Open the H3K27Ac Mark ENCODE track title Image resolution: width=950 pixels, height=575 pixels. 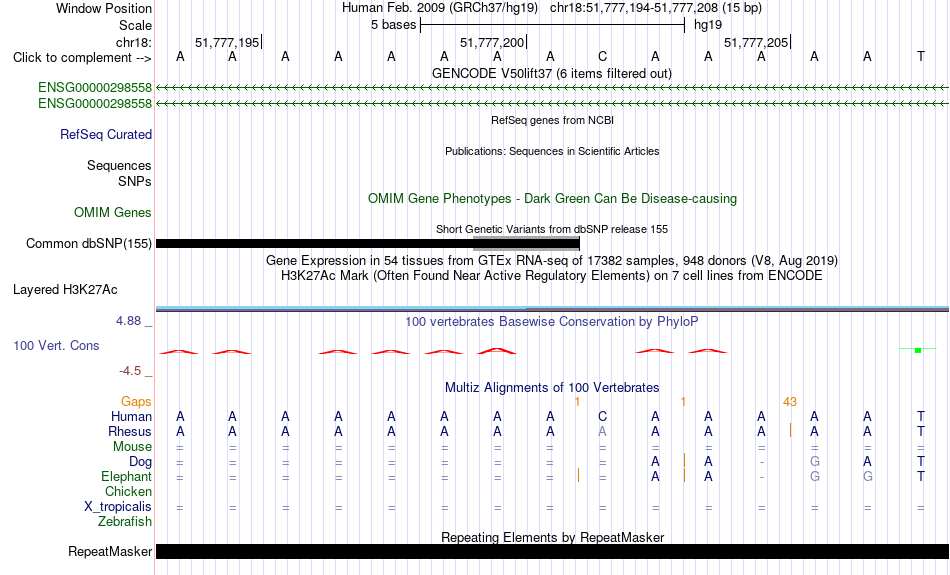[552, 276]
